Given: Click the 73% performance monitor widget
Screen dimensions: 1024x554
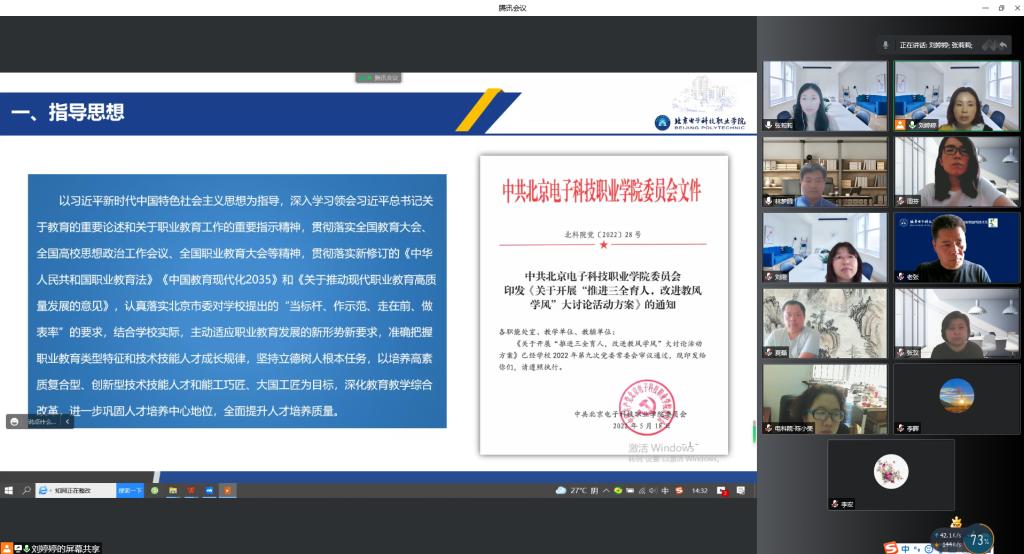Looking at the screenshot, I should click(978, 540).
